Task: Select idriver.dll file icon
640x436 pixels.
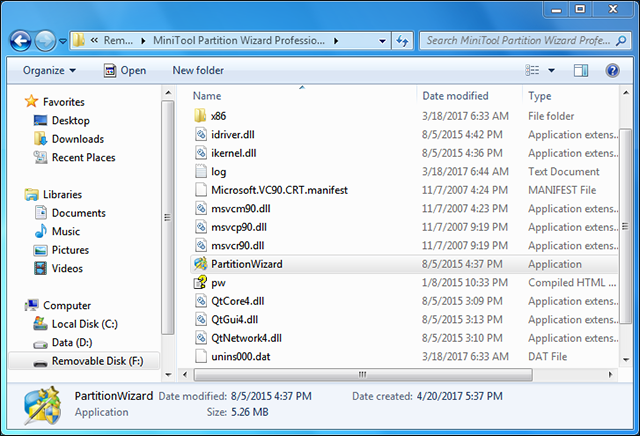Action: tap(200, 134)
